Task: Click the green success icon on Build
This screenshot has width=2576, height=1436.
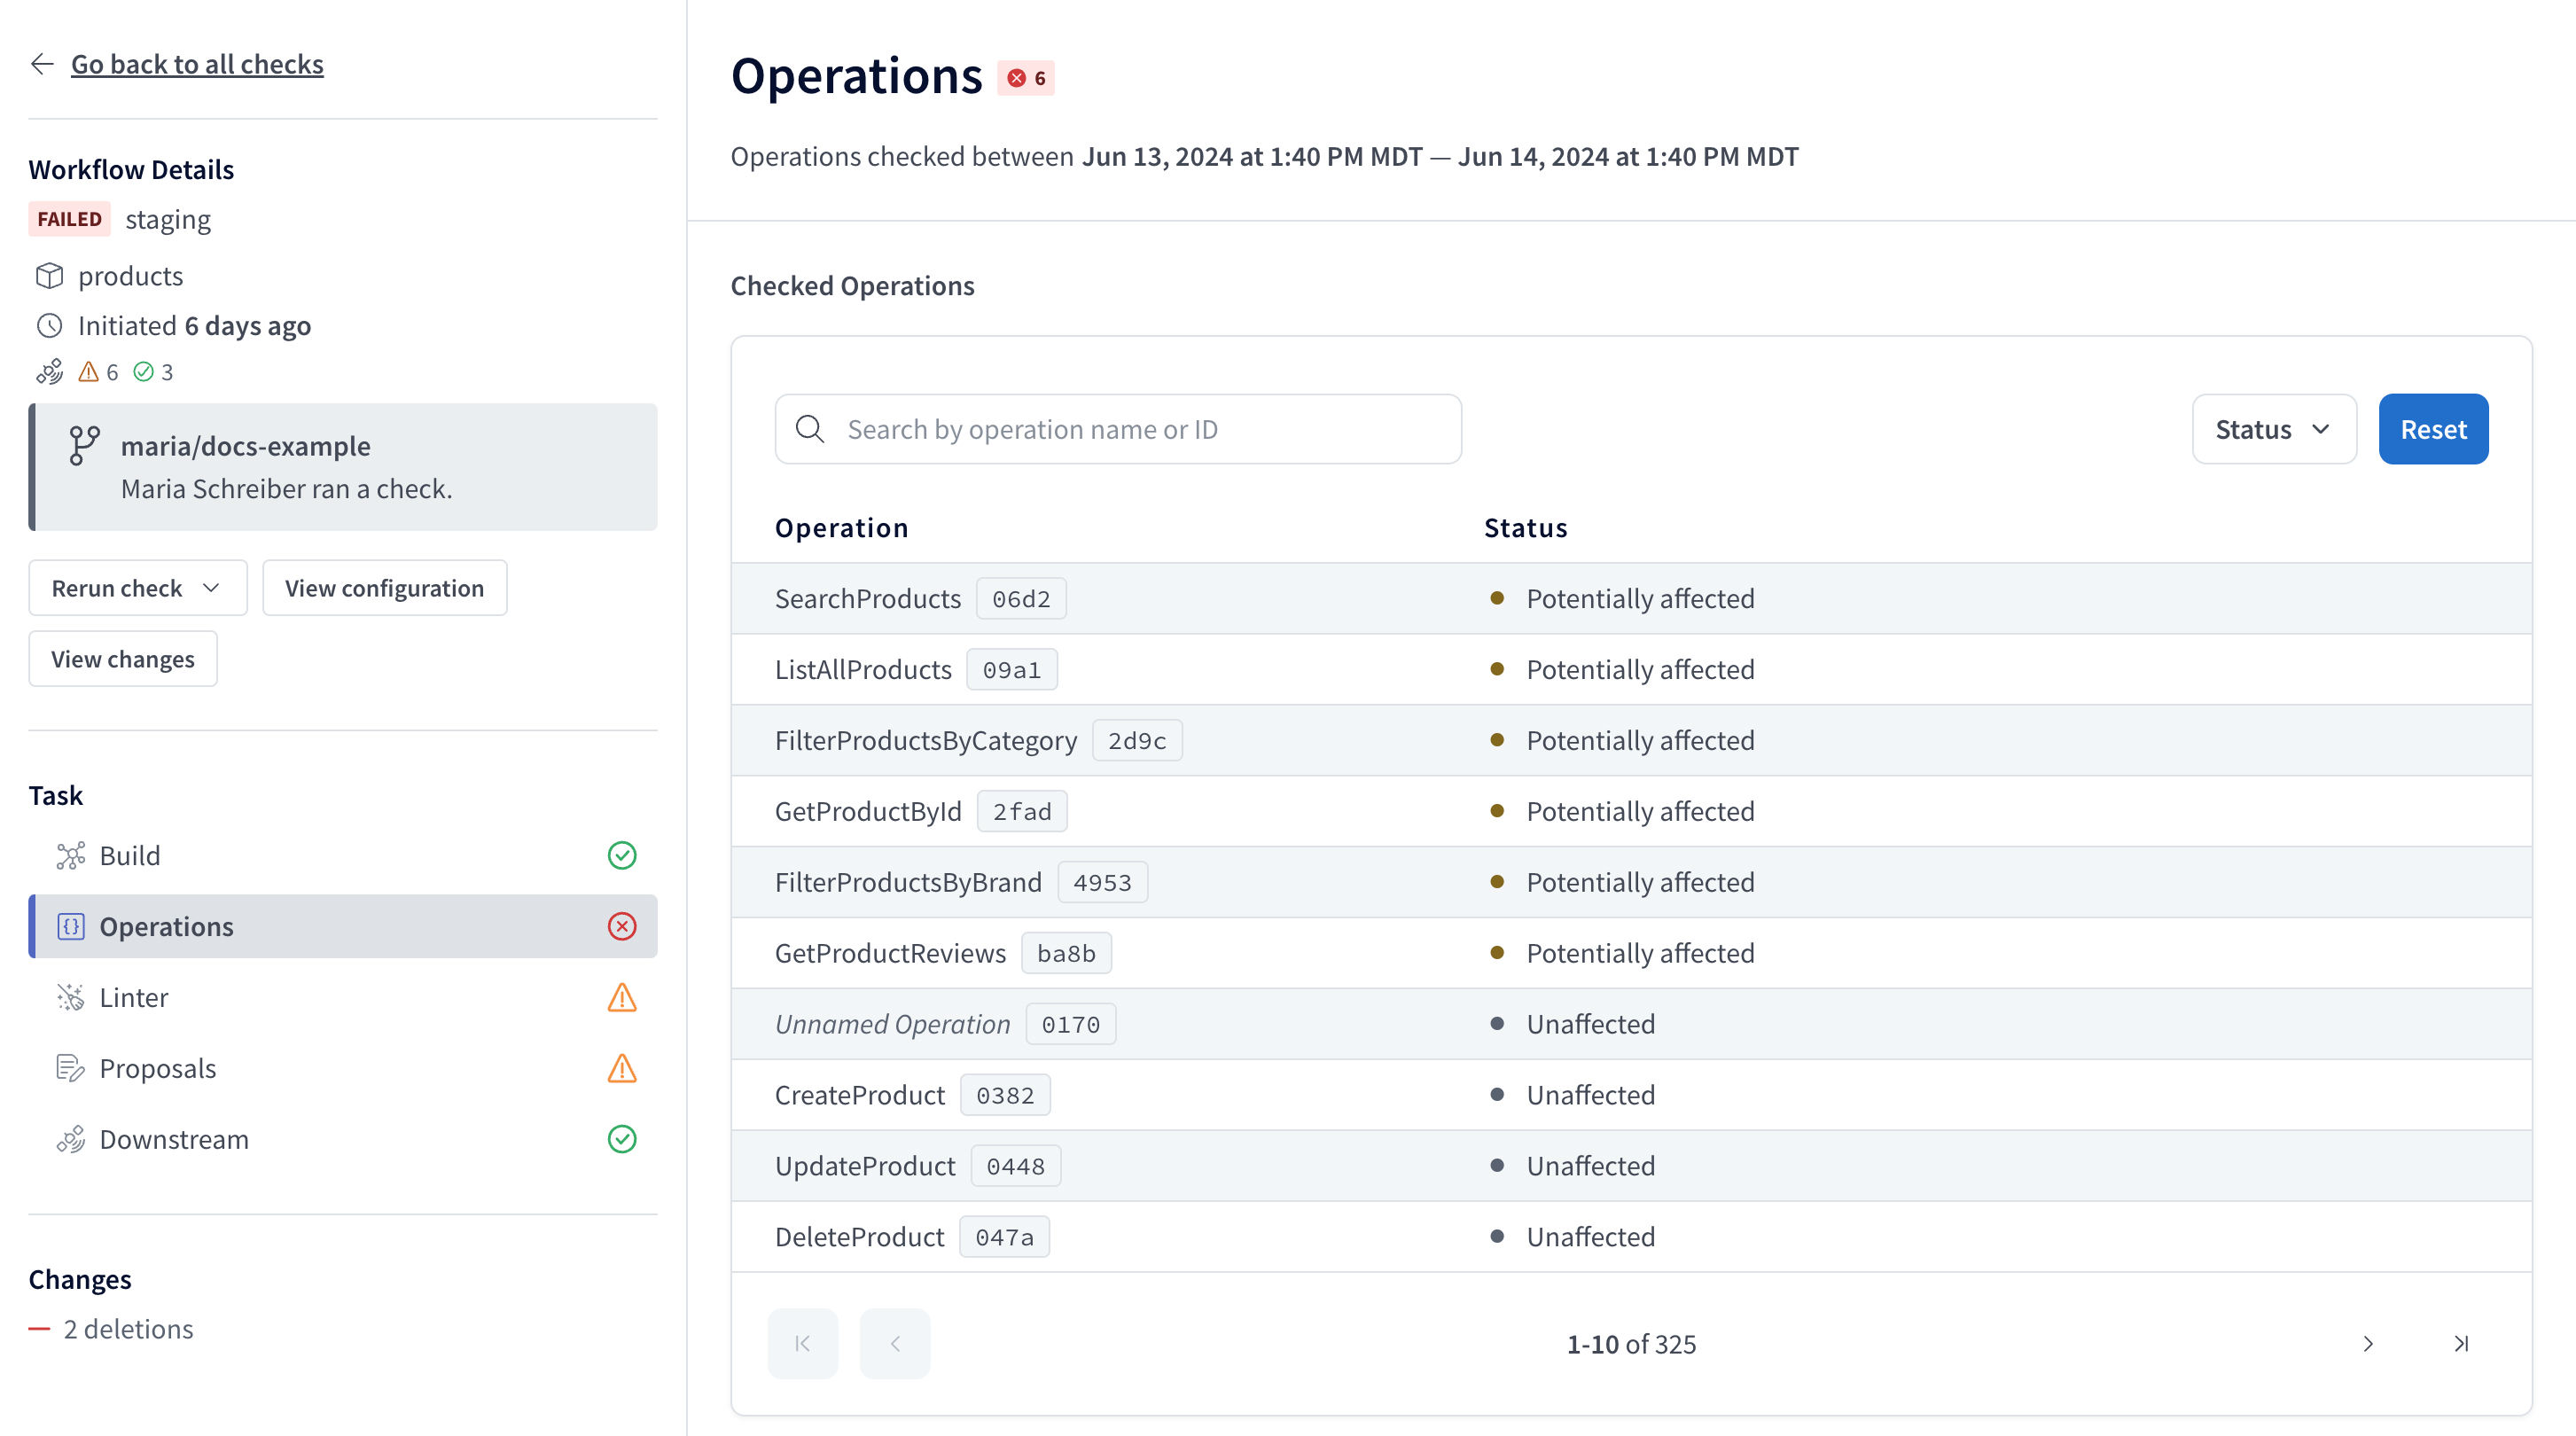Action: pos(622,856)
